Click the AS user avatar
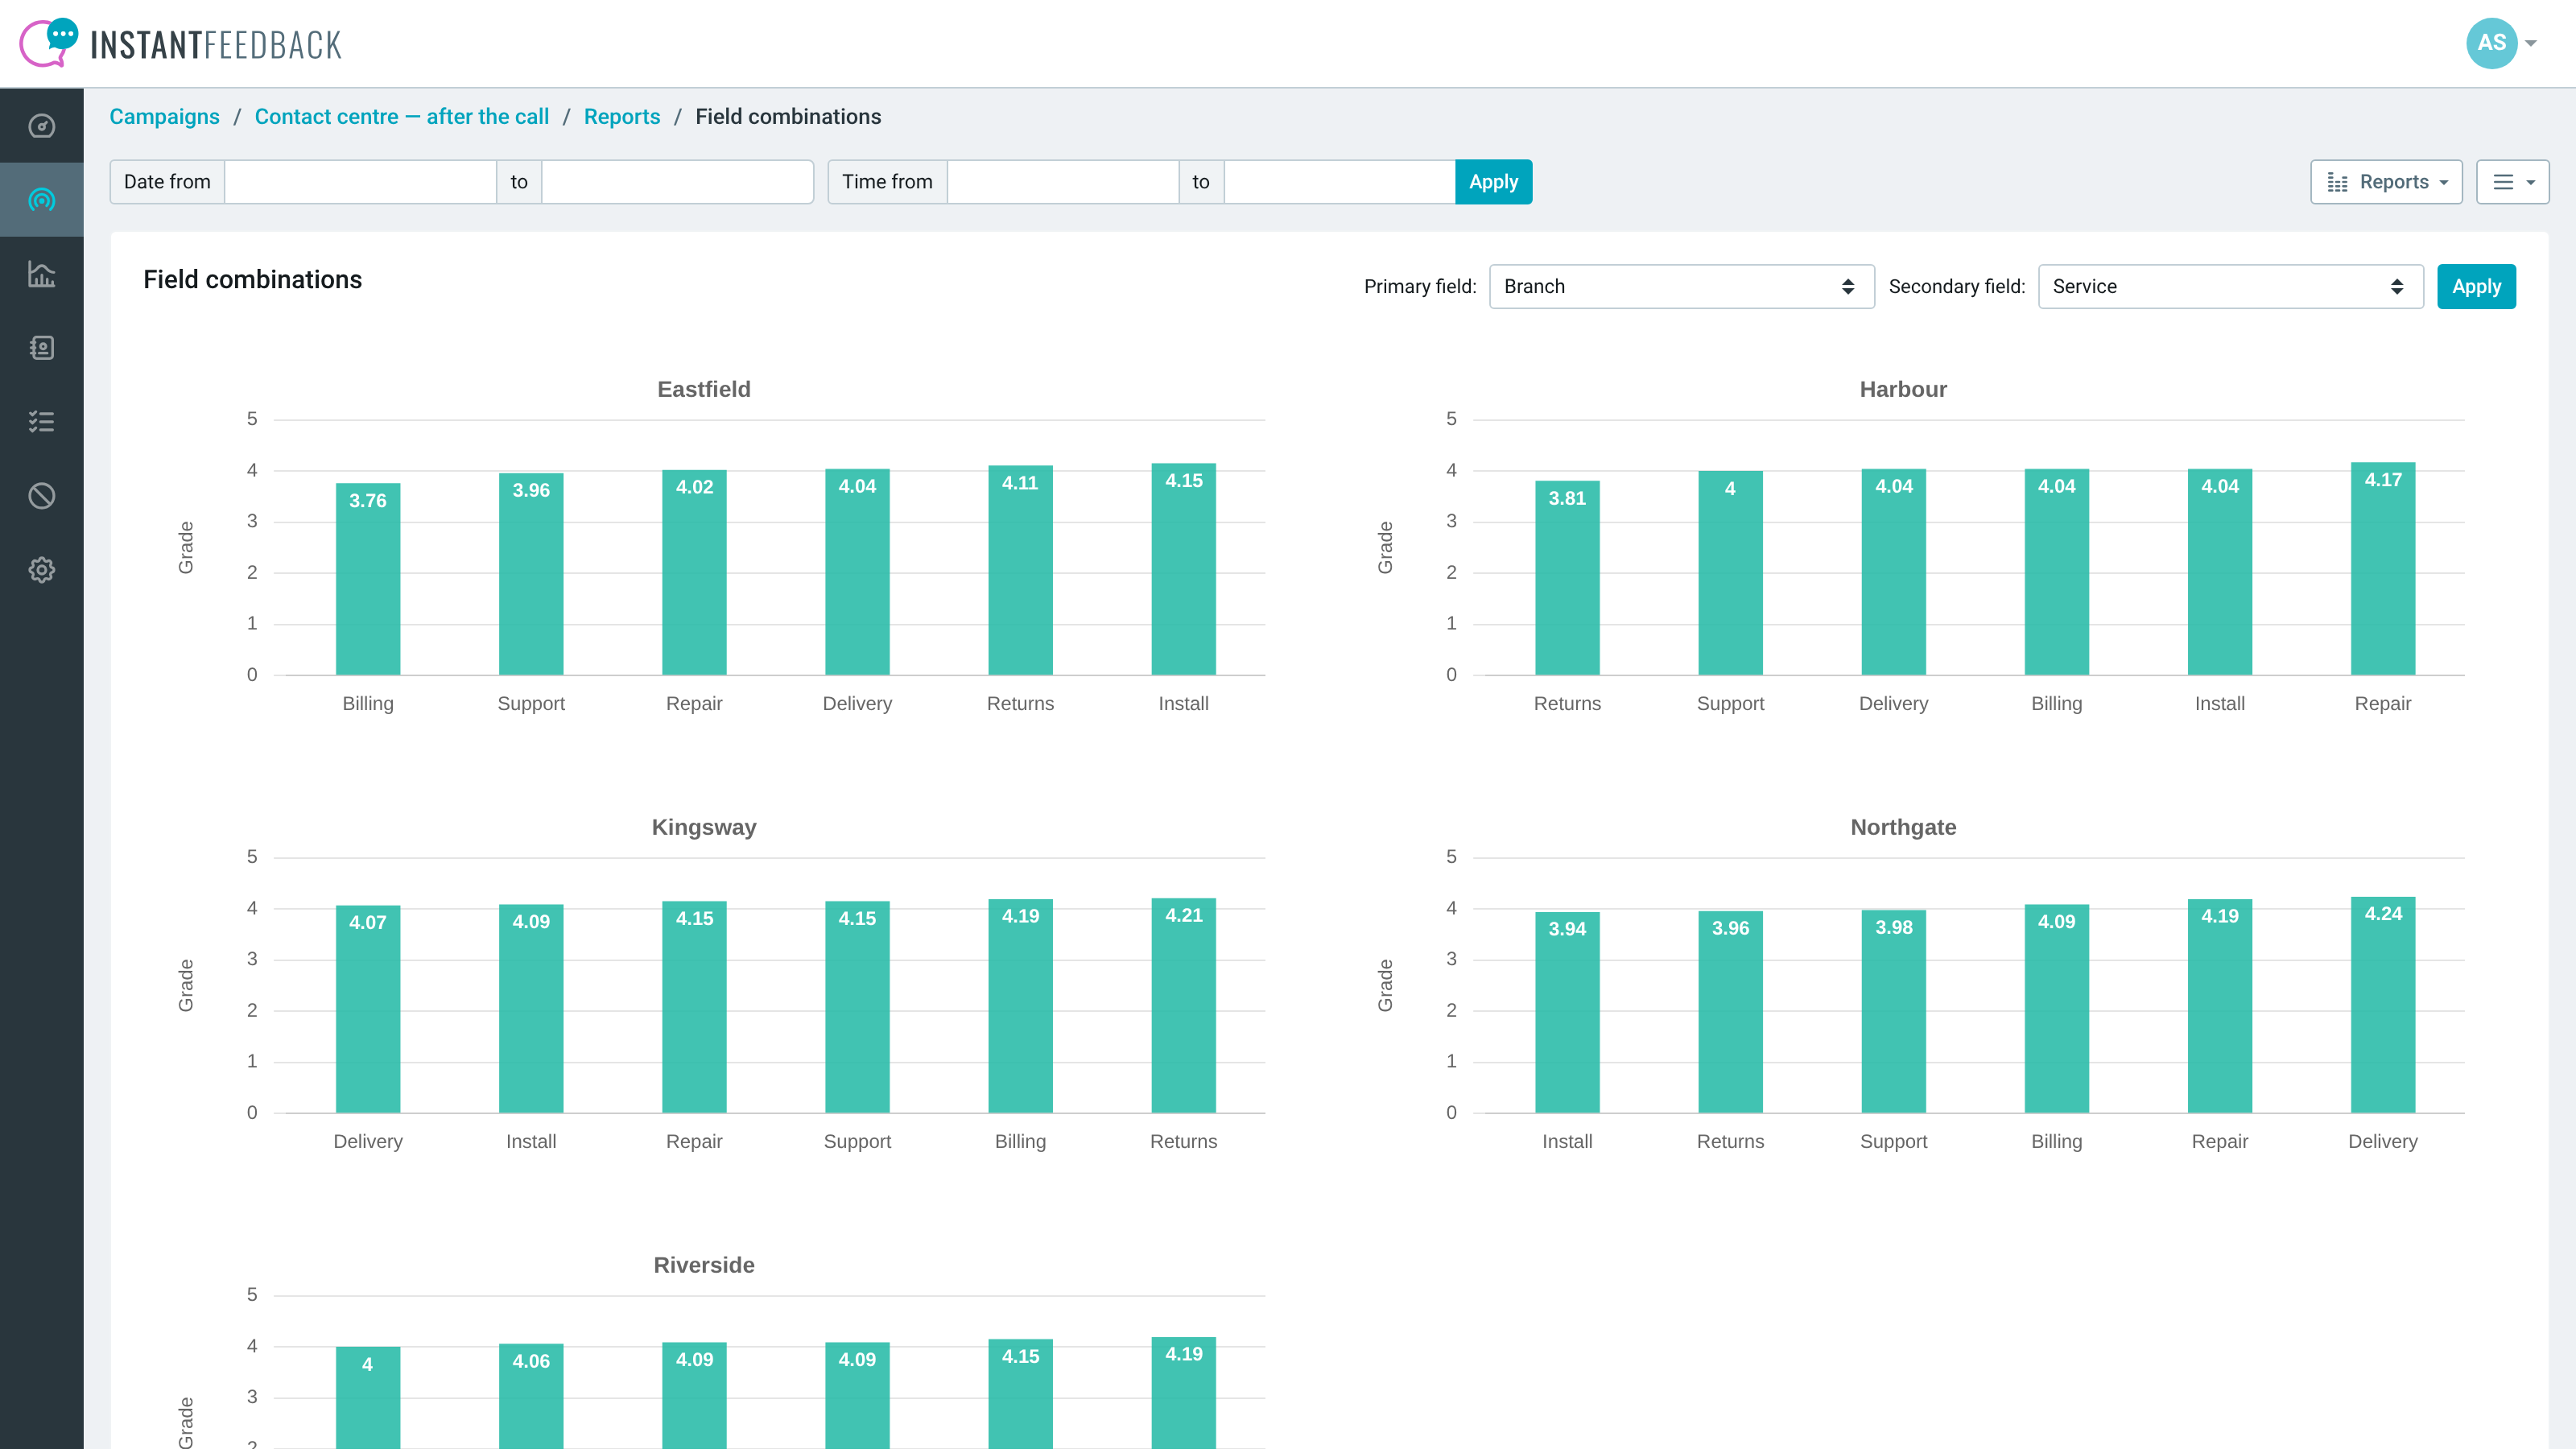This screenshot has width=2576, height=1449. [x=2491, y=43]
